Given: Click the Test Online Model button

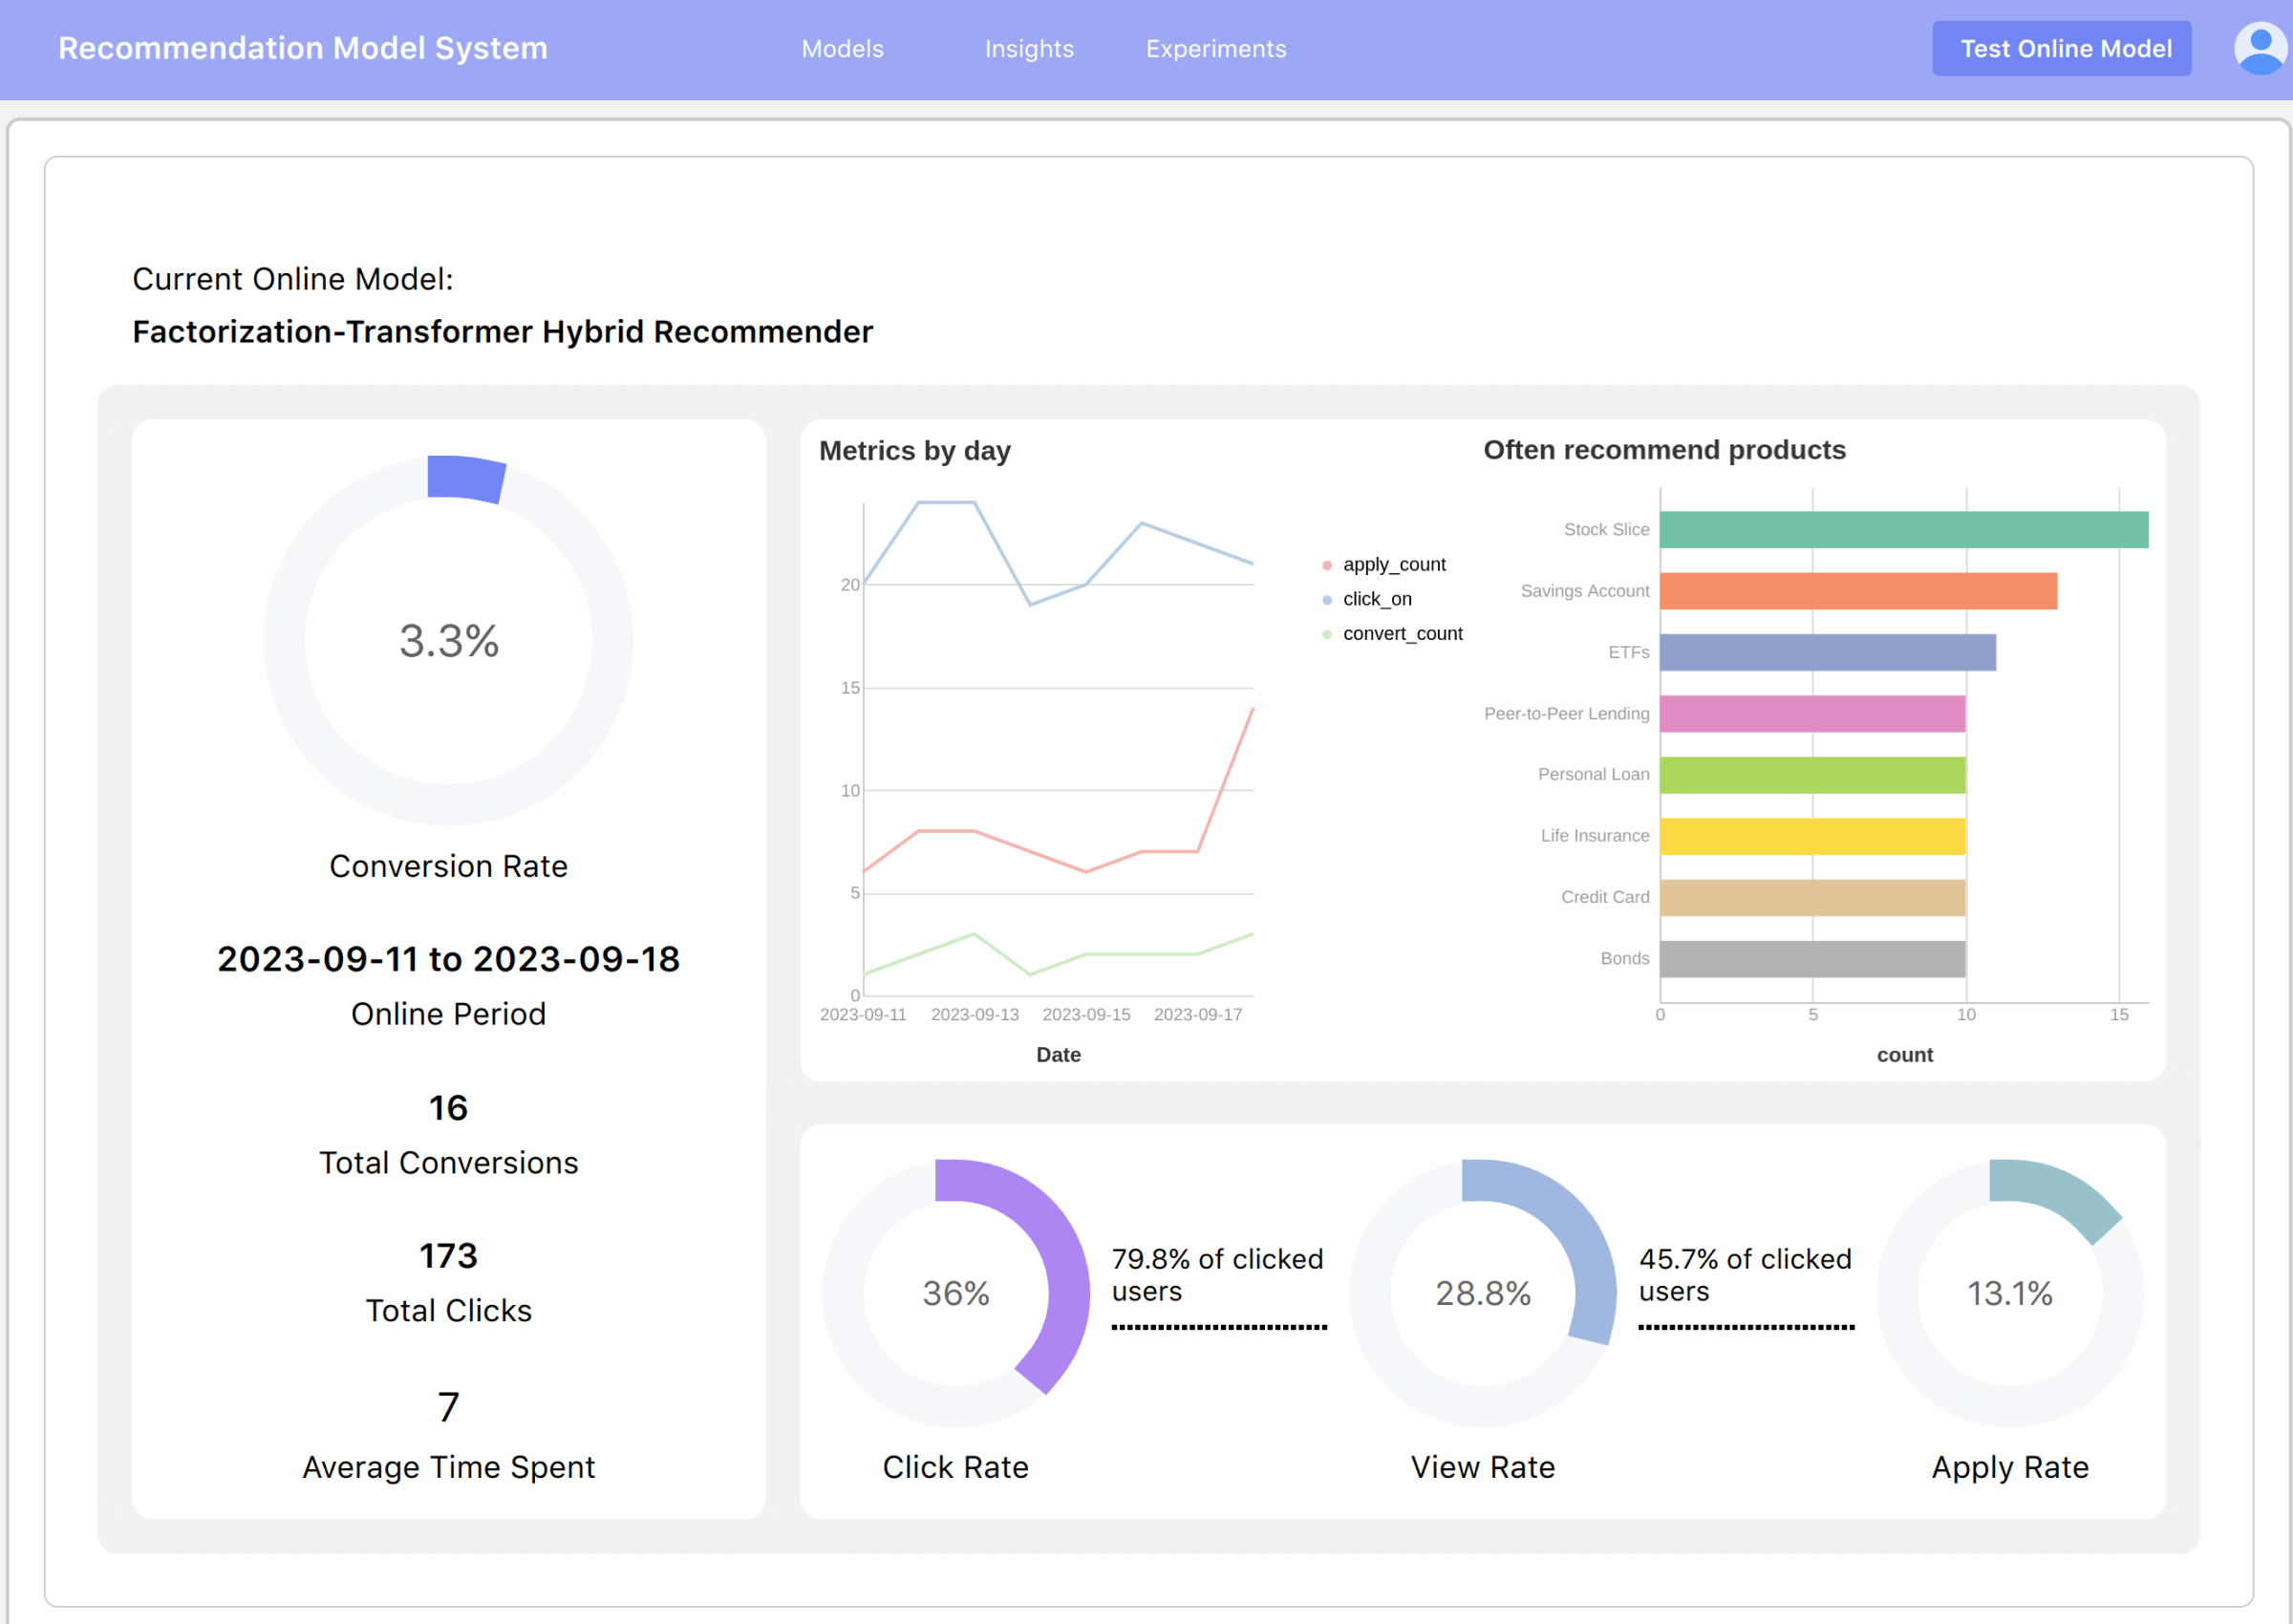Looking at the screenshot, I should coord(2061,48).
